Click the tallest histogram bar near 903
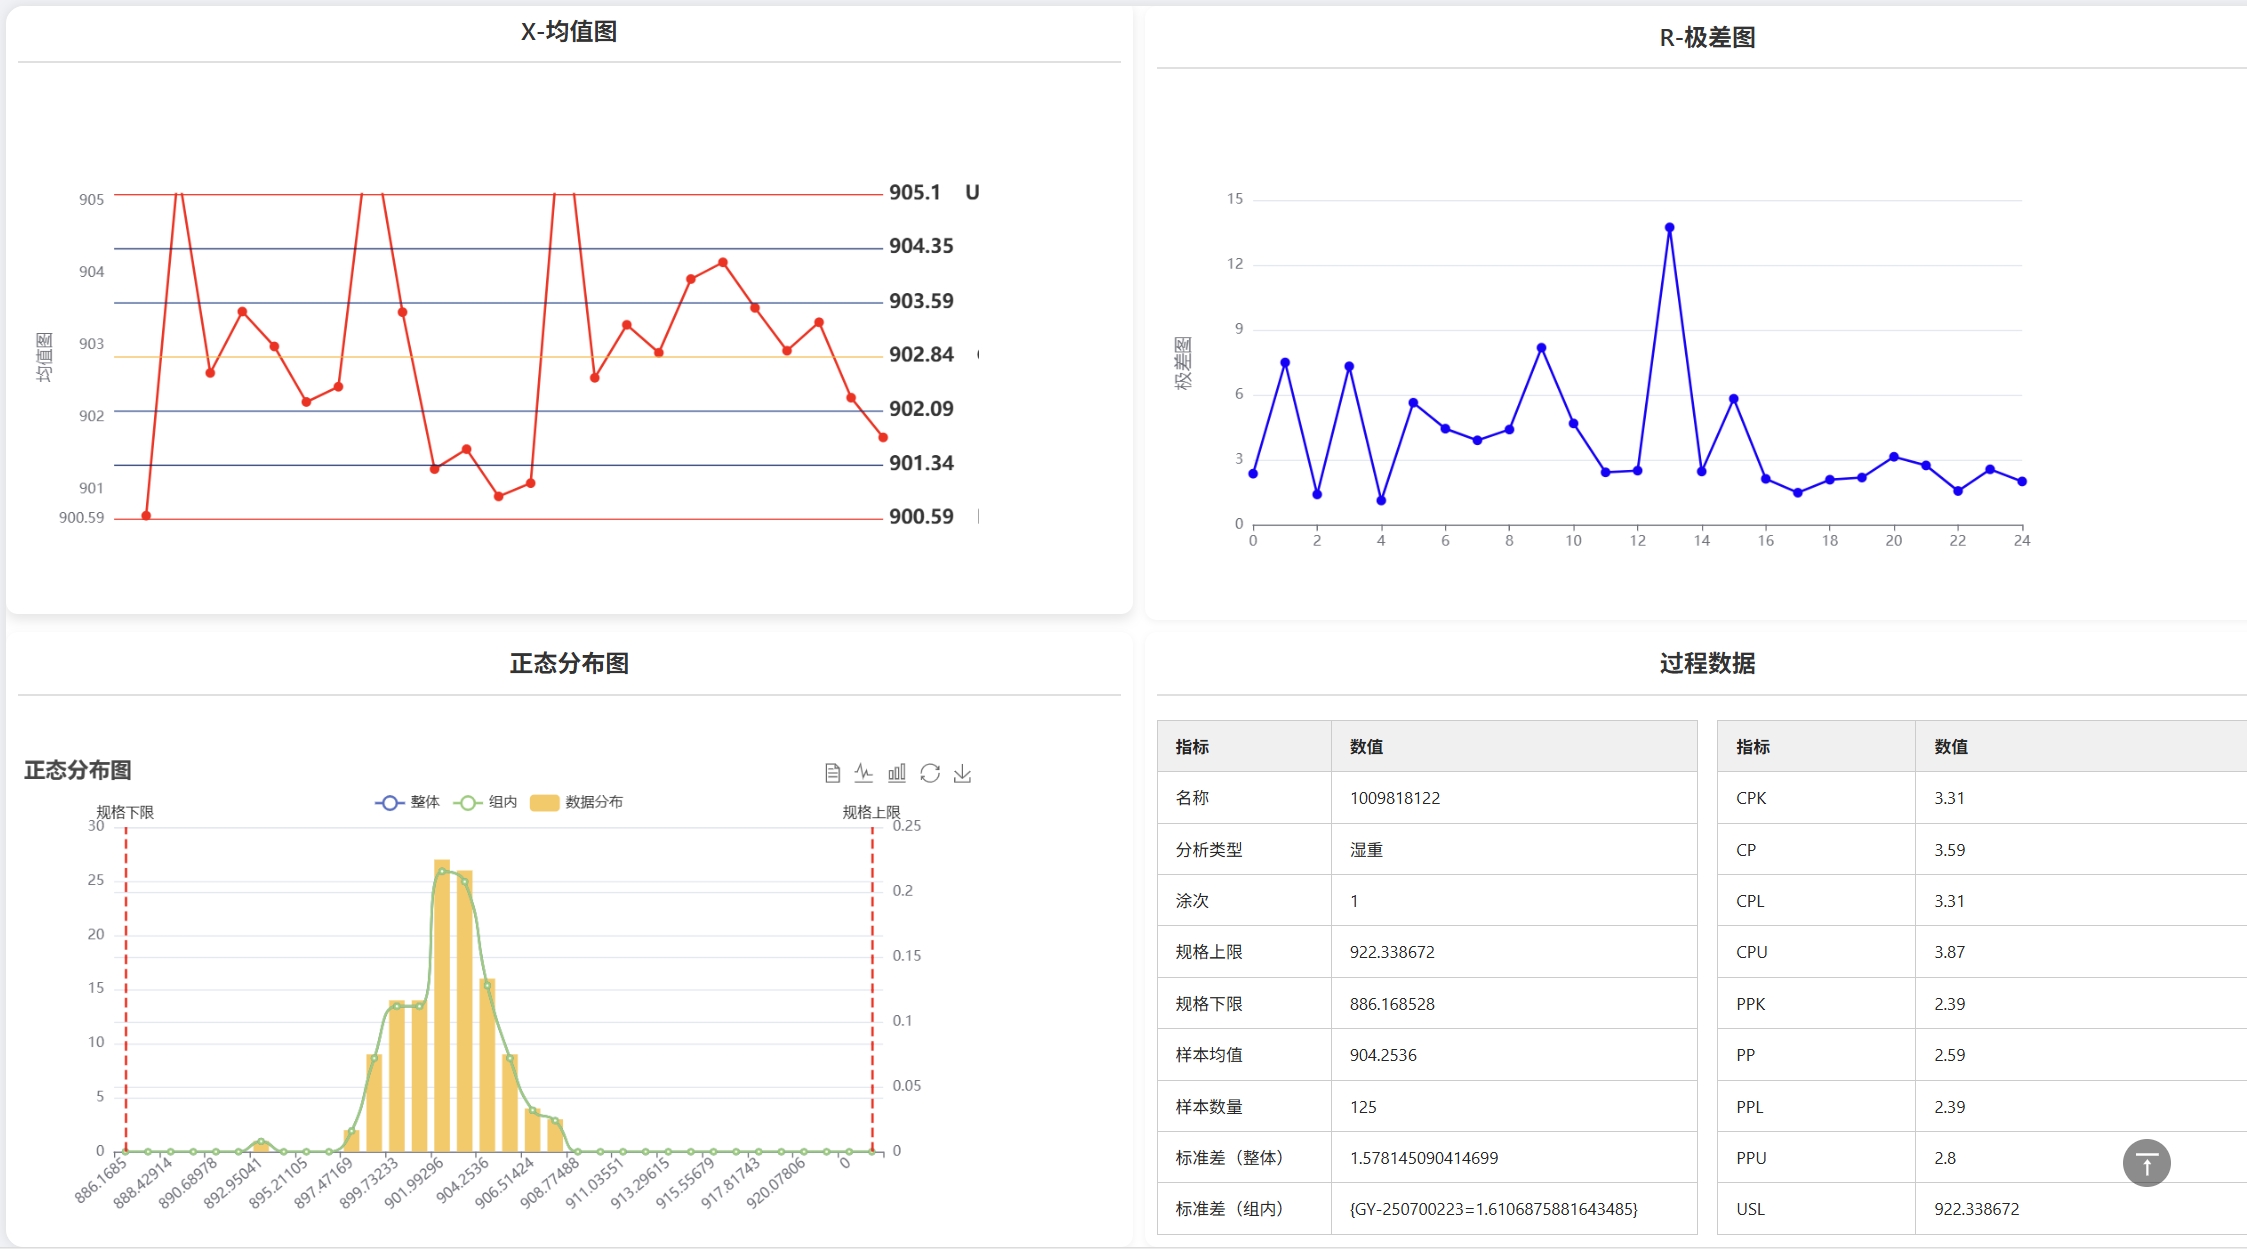 pyautogui.click(x=442, y=1000)
